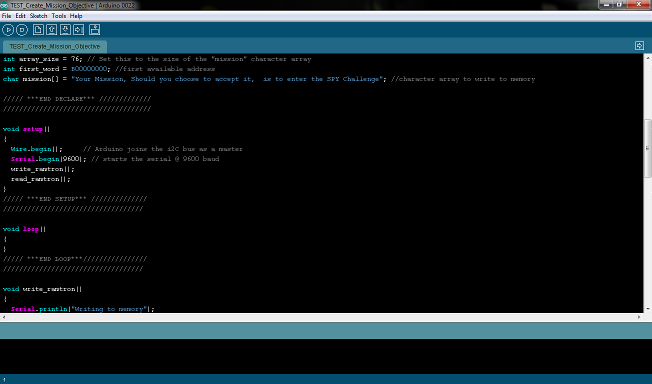The image size is (652, 384).
Task: Click the "Wire.begin();" statement
Action: click(37, 149)
